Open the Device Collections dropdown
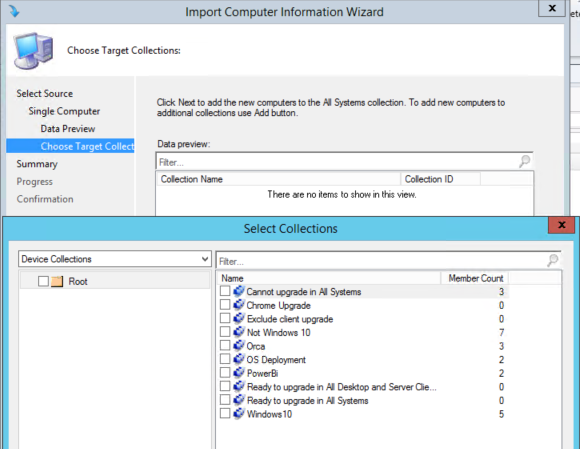 (x=115, y=259)
